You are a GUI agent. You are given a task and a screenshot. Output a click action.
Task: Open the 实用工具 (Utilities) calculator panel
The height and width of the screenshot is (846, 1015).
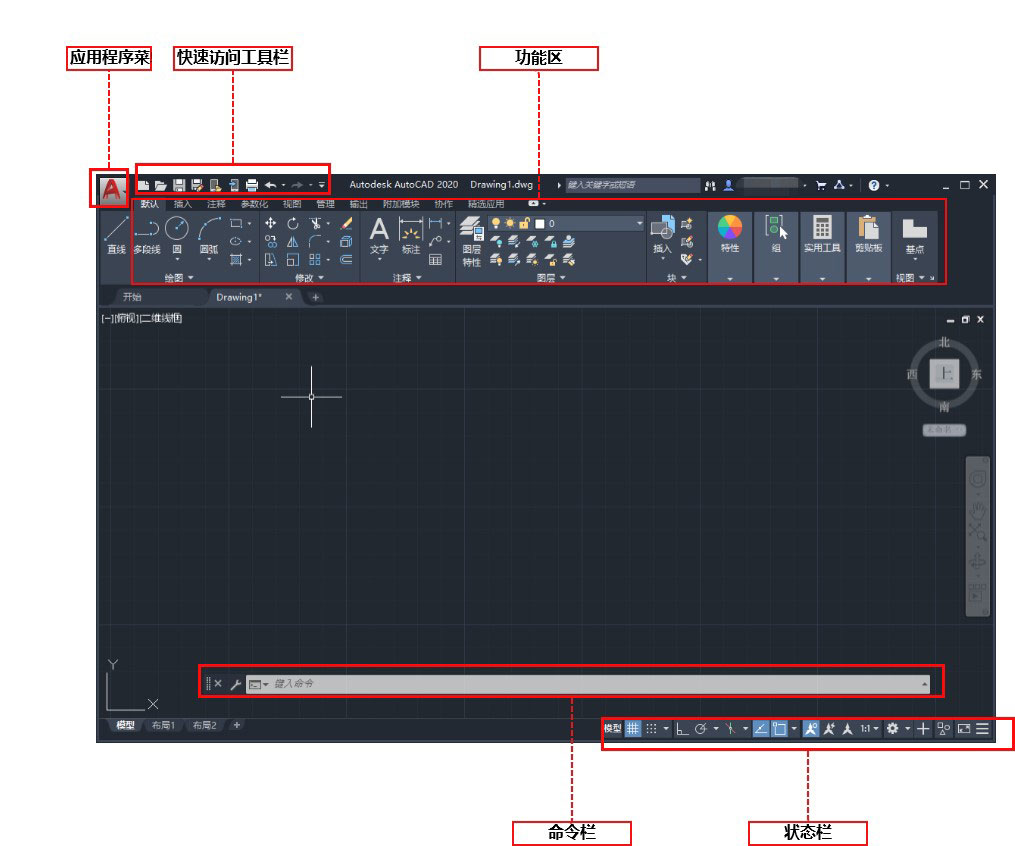[x=821, y=225]
